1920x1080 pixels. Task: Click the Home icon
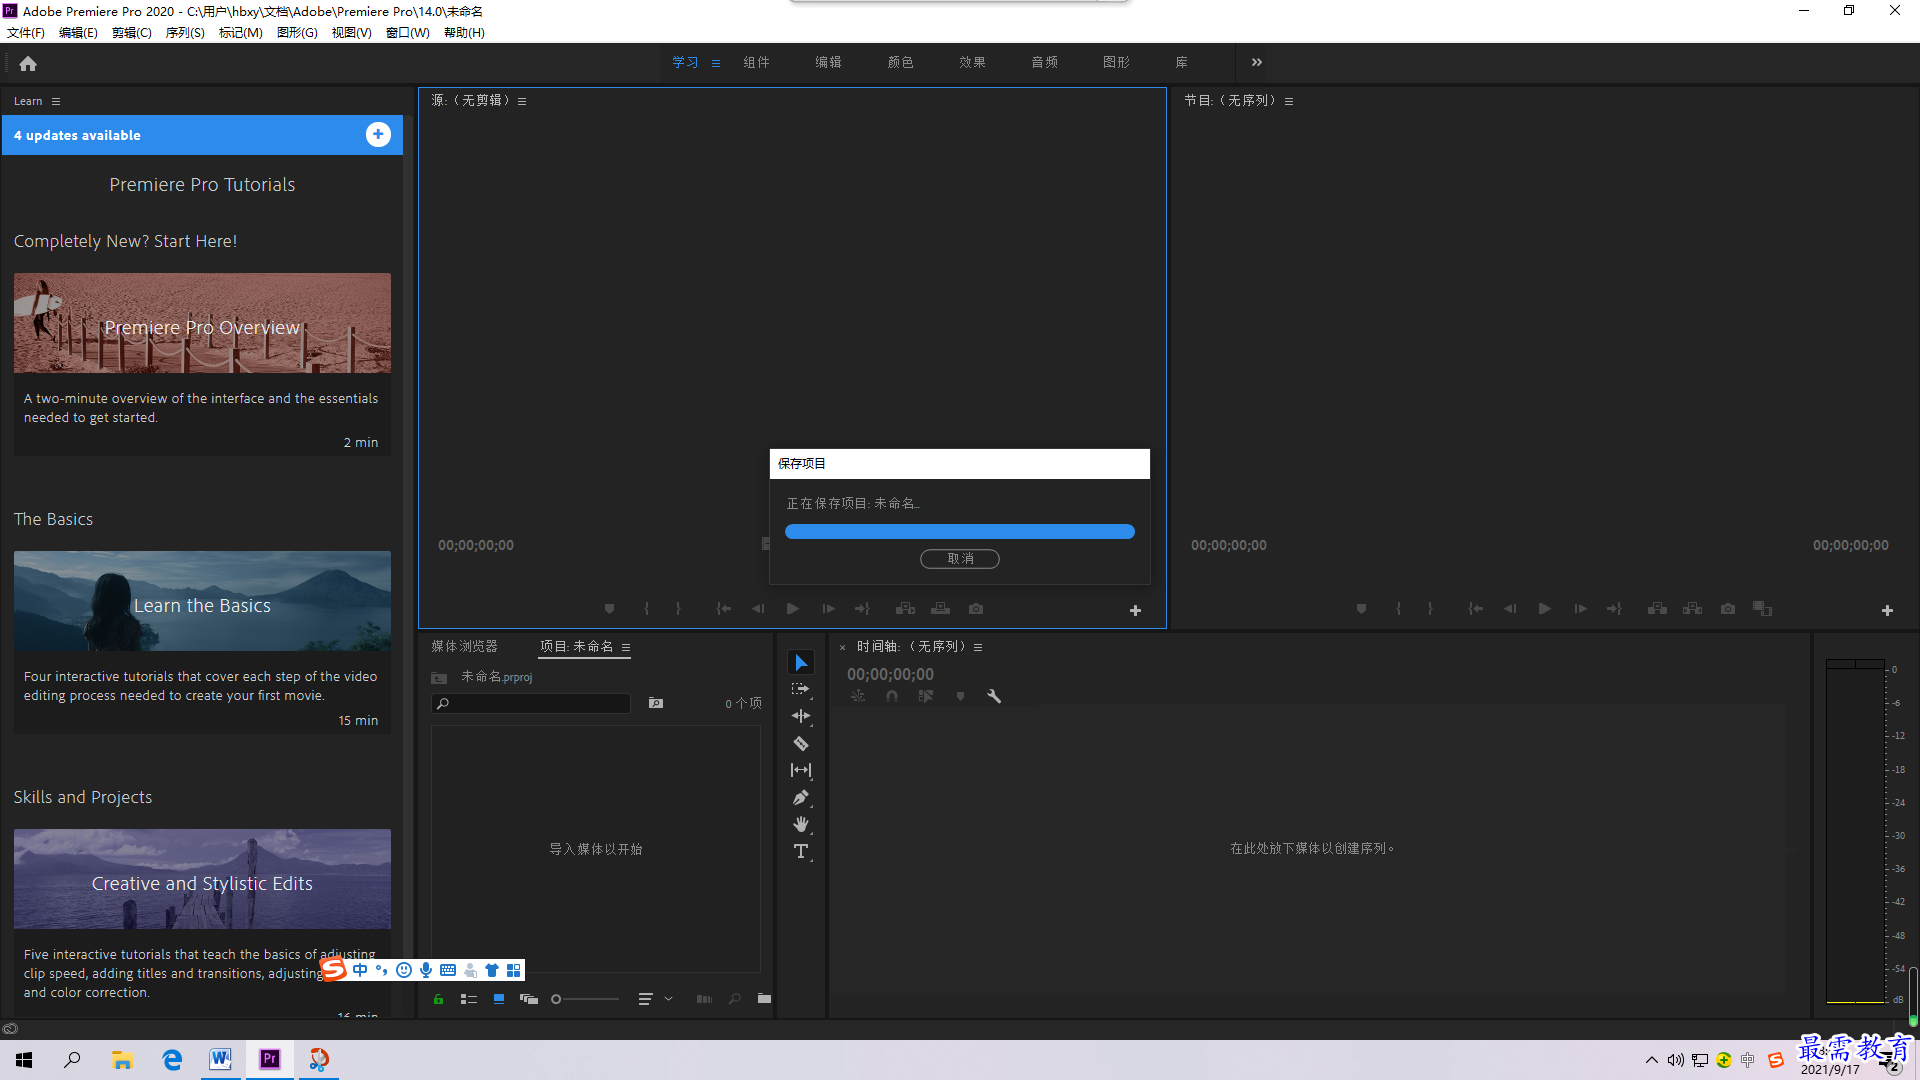[x=28, y=63]
